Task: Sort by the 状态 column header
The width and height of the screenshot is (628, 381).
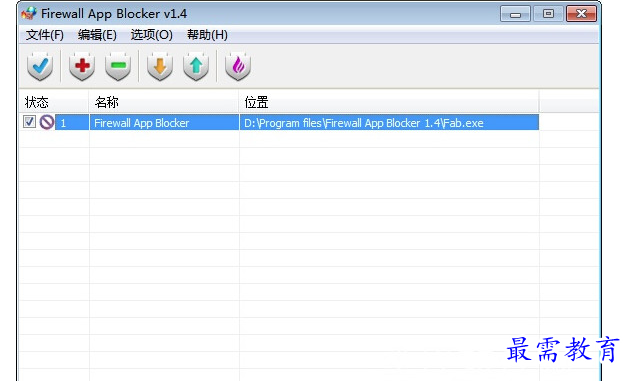Action: coord(54,102)
